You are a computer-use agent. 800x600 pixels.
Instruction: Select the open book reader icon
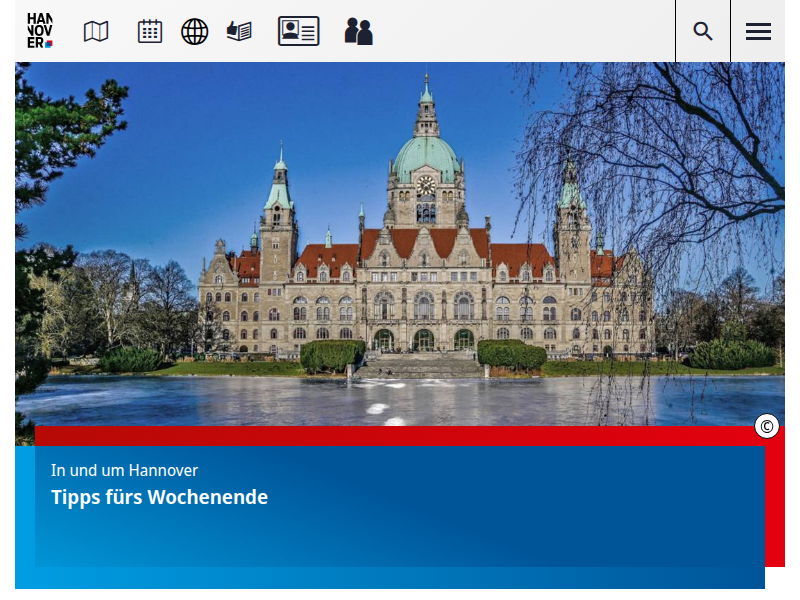(x=239, y=31)
